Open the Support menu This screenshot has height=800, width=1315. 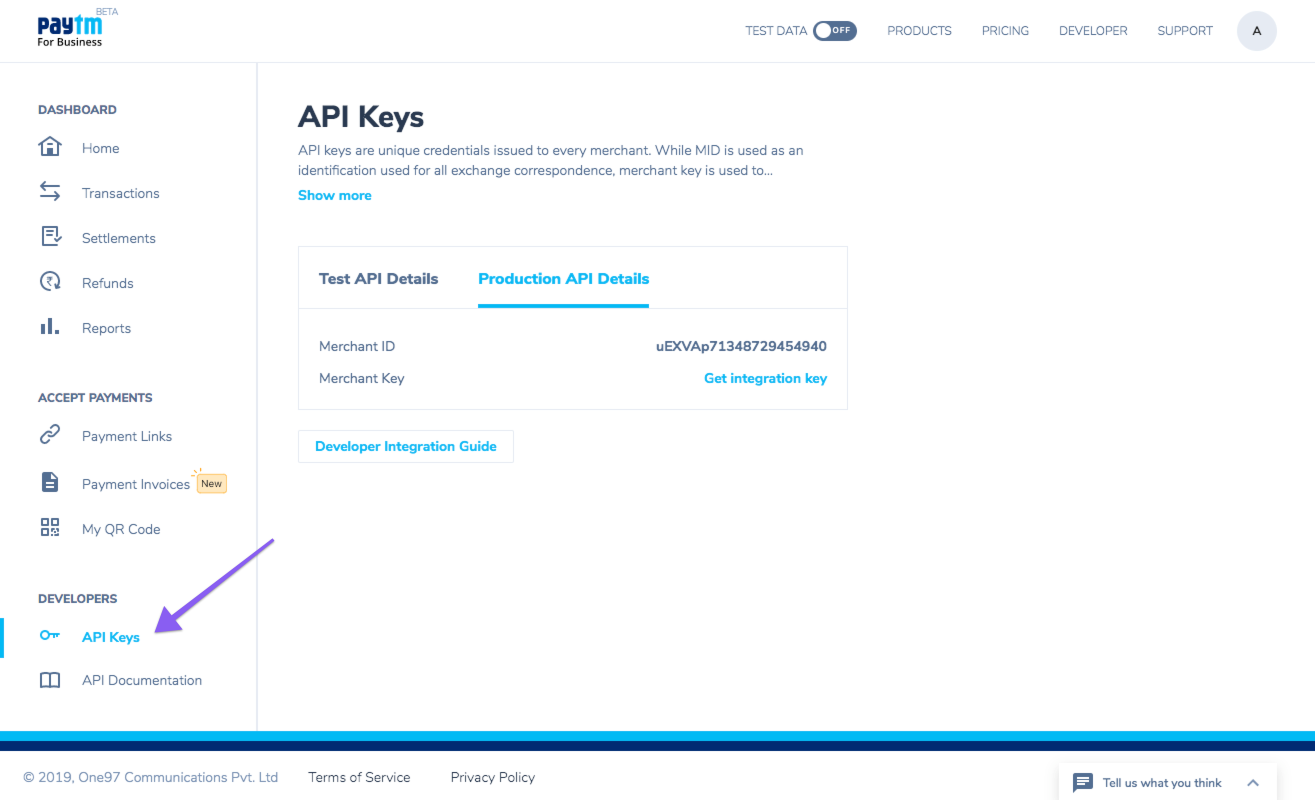click(x=1185, y=31)
